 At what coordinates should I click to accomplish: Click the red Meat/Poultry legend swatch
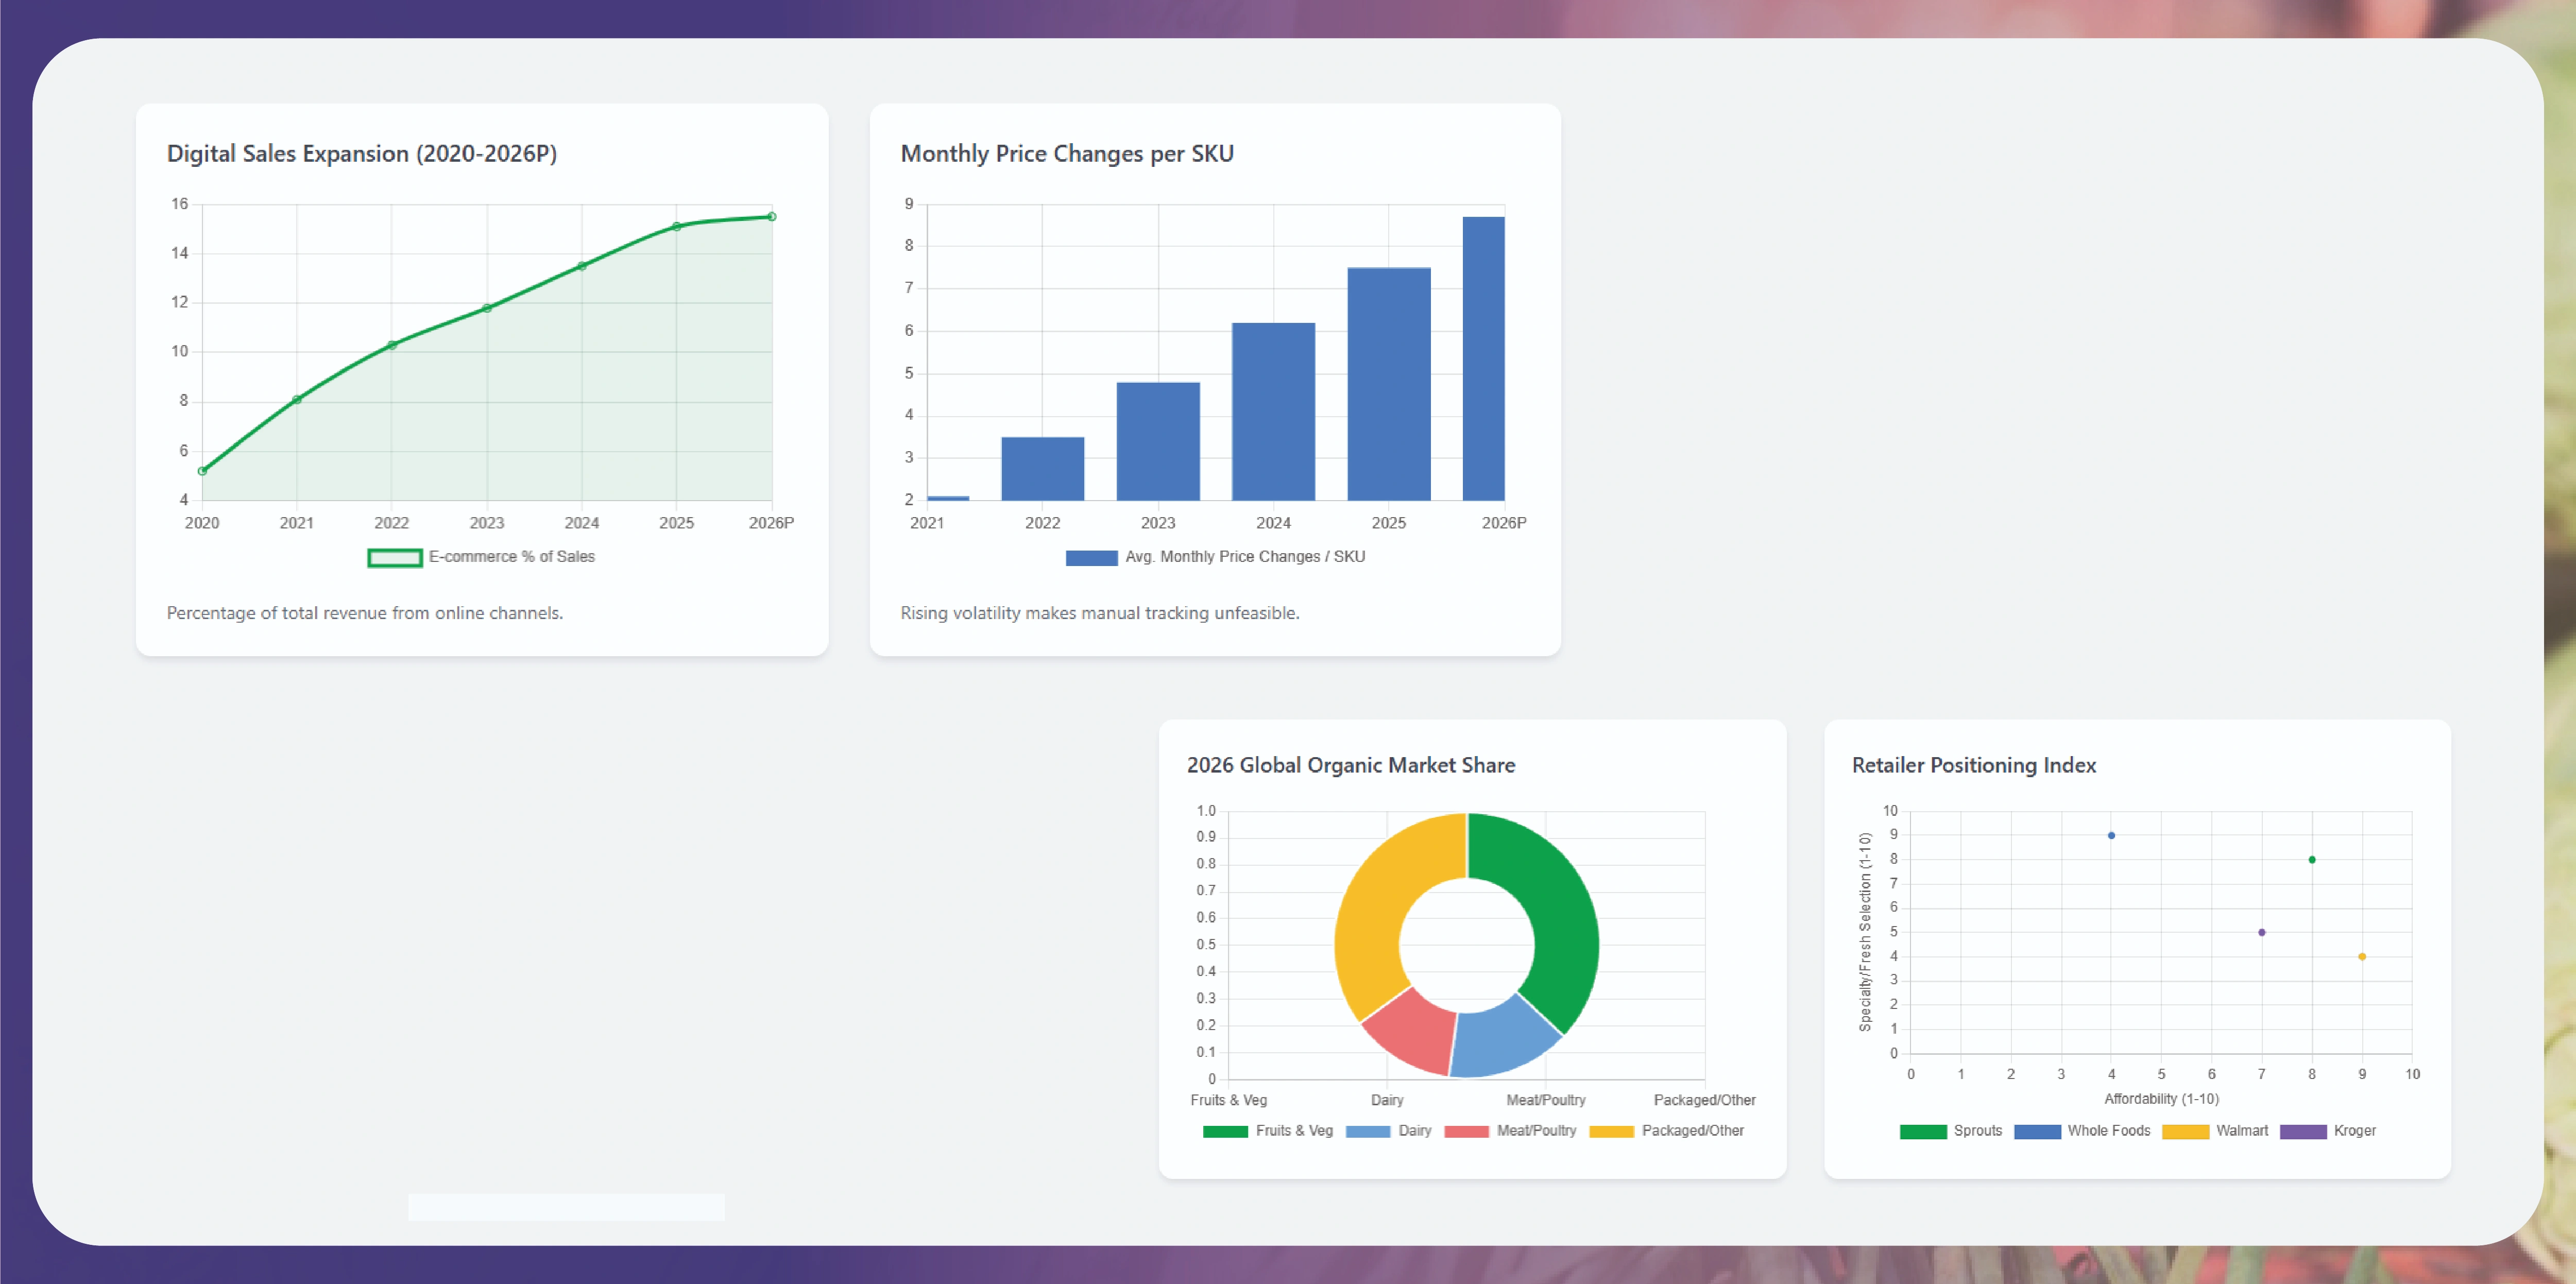pos(1466,1131)
